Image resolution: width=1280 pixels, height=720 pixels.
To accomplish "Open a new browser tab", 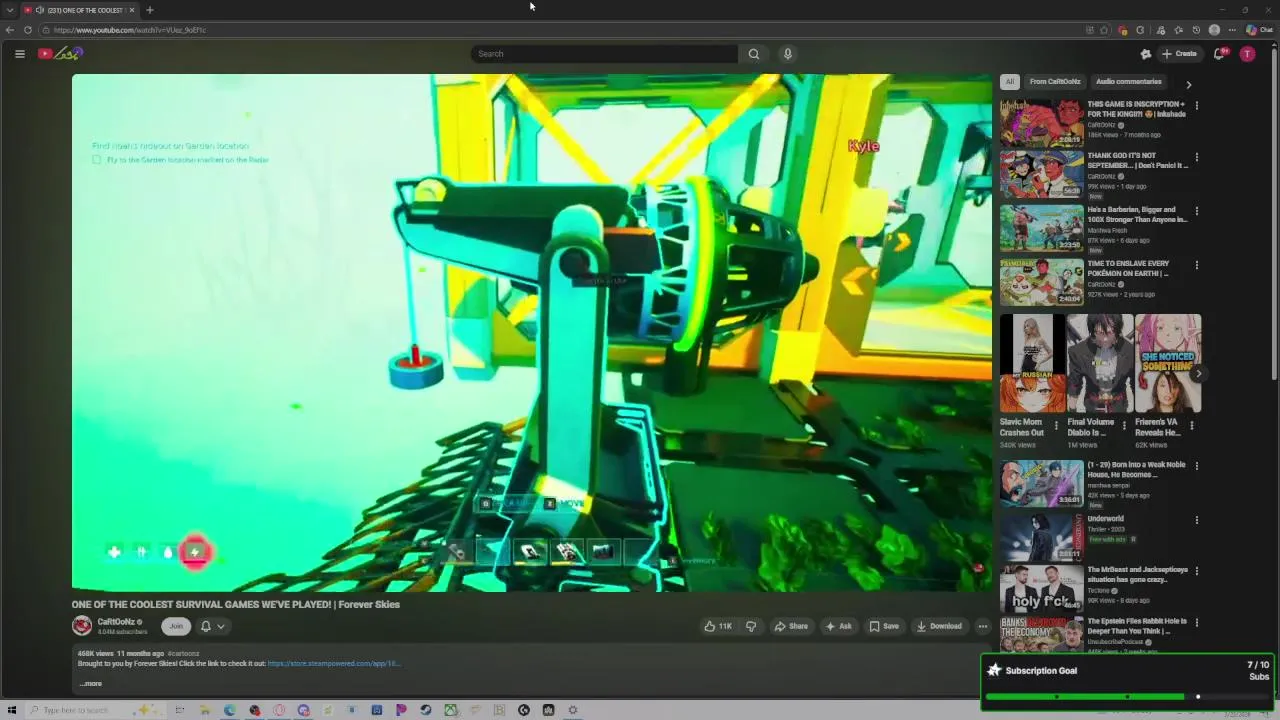I will (x=149, y=10).
